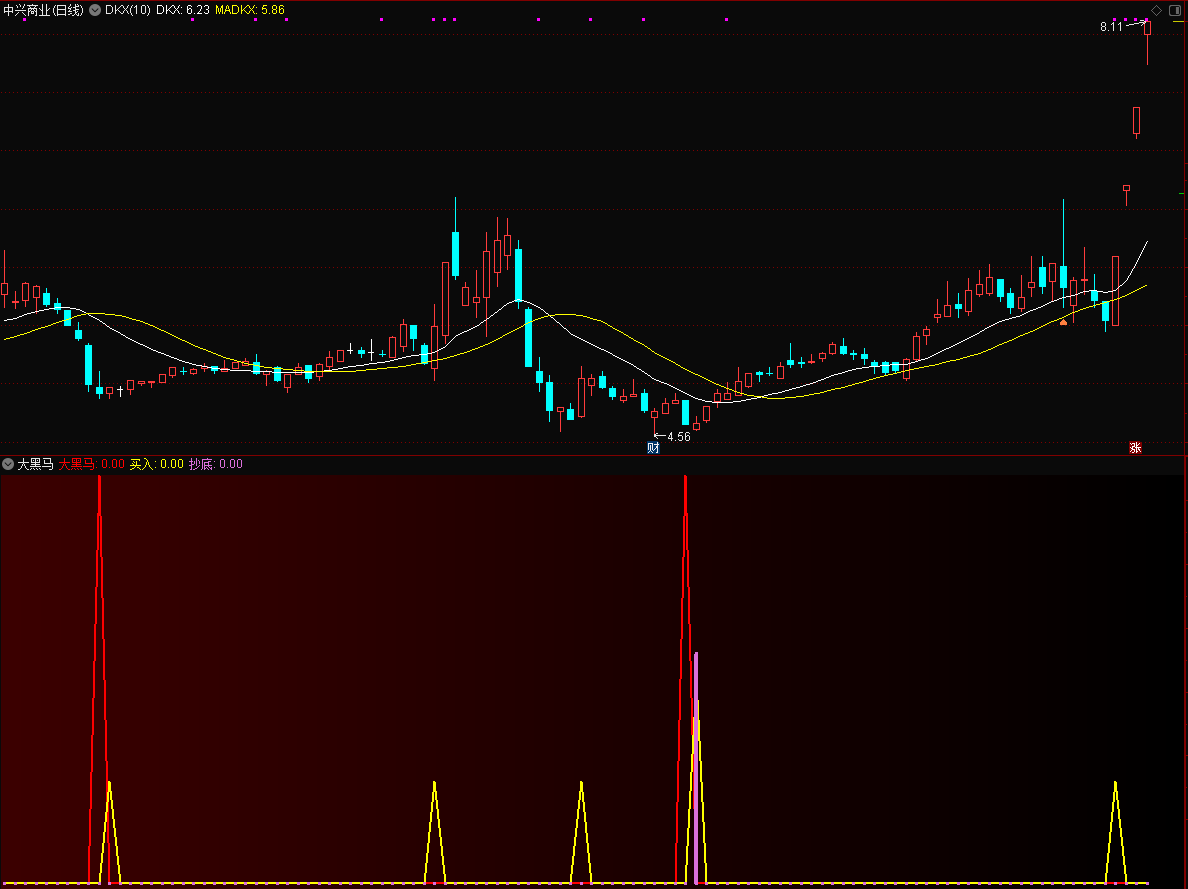This screenshot has height=889, width=1188.
Task: Click the purple 抄底 signal spike
Action: (x=696, y=767)
